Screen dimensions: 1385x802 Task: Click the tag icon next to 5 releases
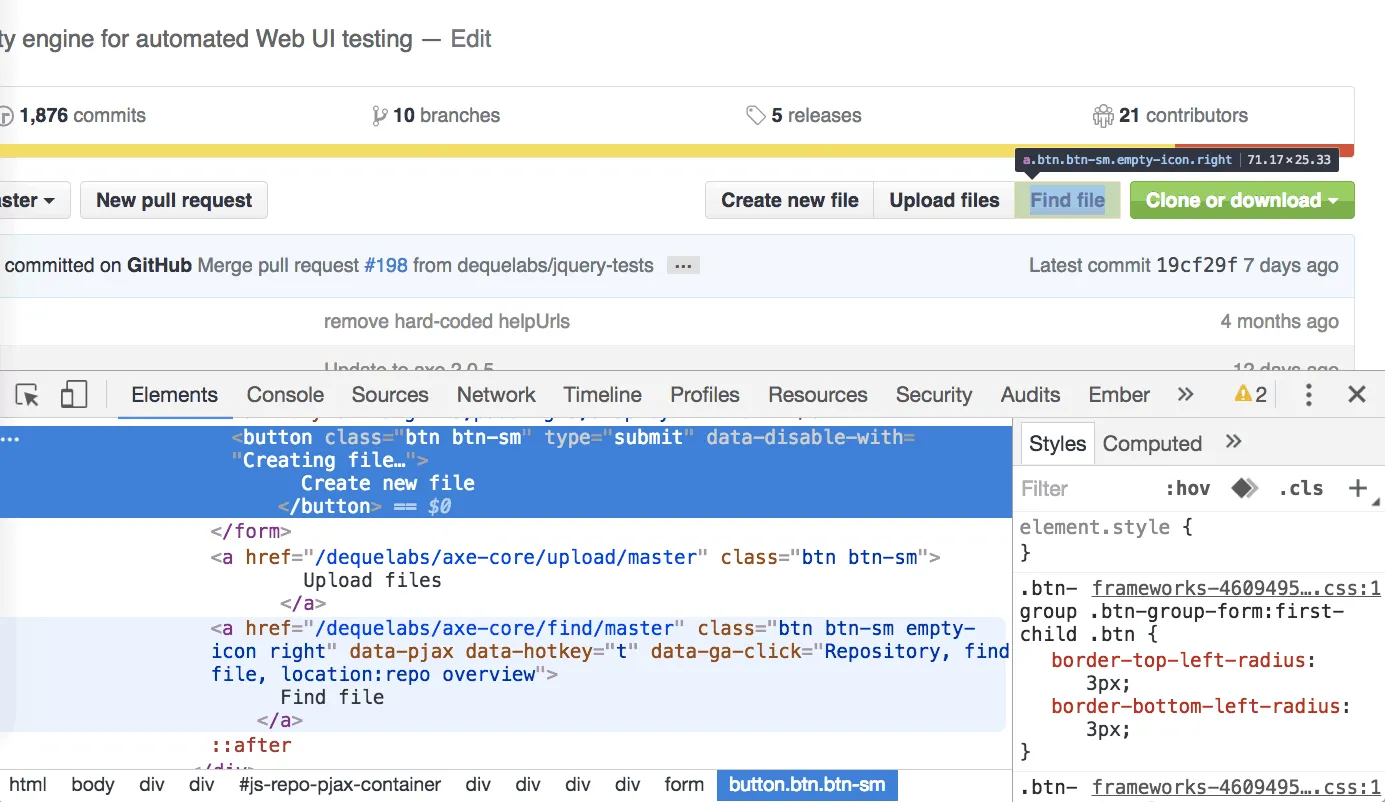[x=757, y=115]
